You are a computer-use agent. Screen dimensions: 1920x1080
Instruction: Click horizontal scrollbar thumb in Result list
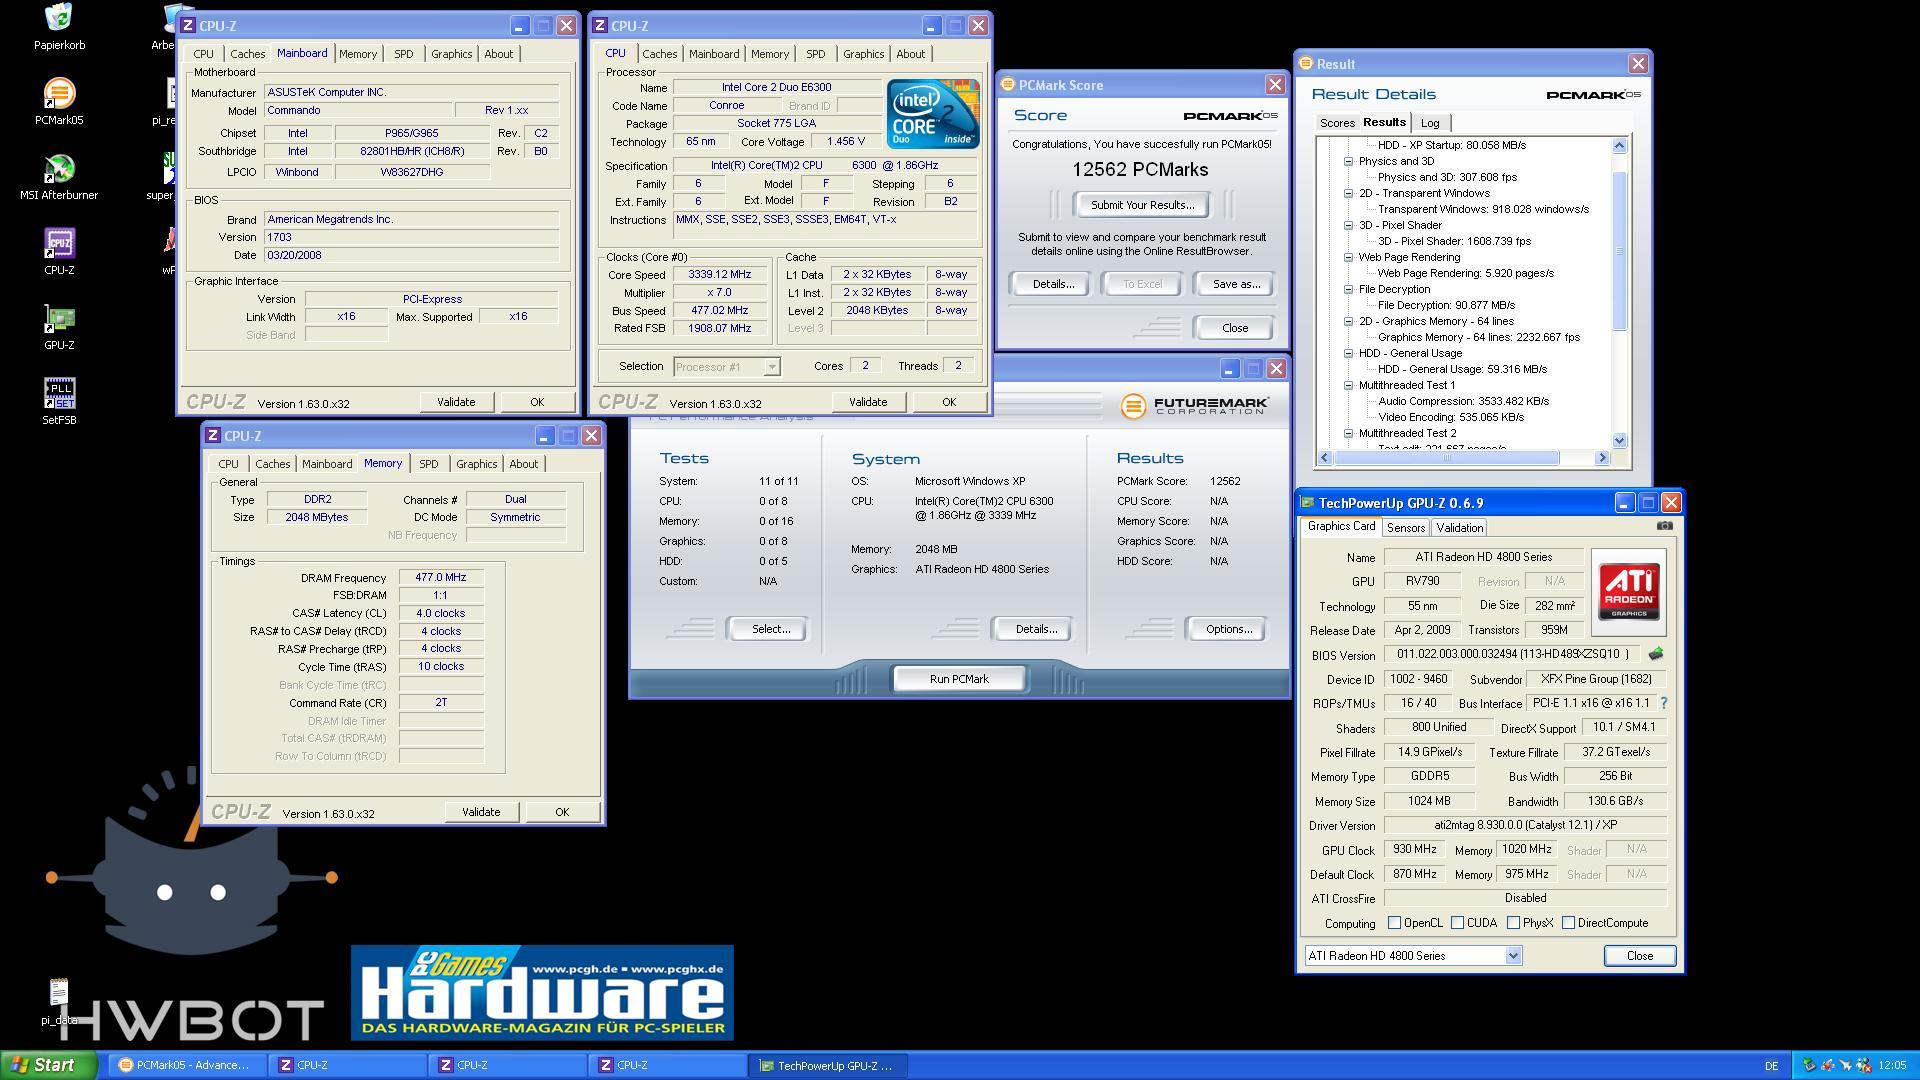point(1446,458)
